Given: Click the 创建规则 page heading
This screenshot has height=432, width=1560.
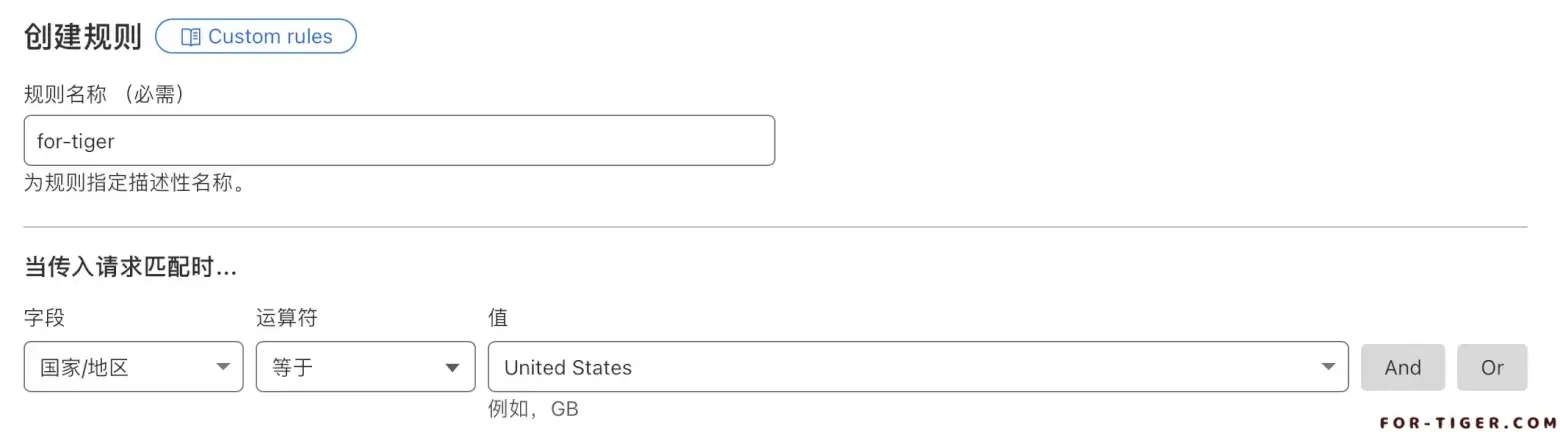Looking at the screenshot, I should coord(83,37).
